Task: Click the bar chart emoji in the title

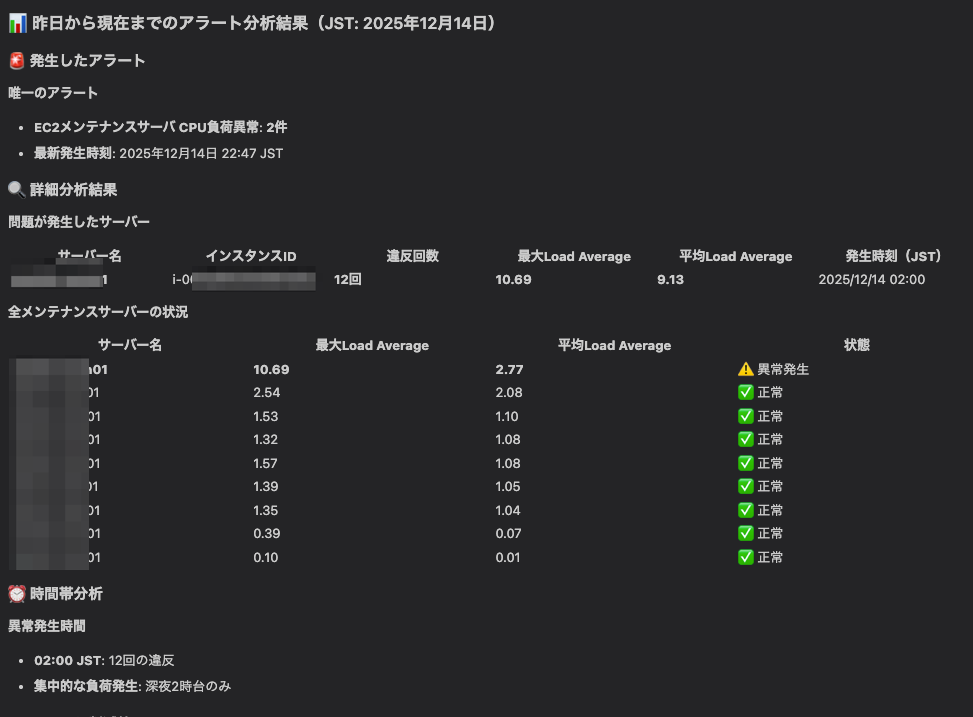Action: tap(17, 22)
